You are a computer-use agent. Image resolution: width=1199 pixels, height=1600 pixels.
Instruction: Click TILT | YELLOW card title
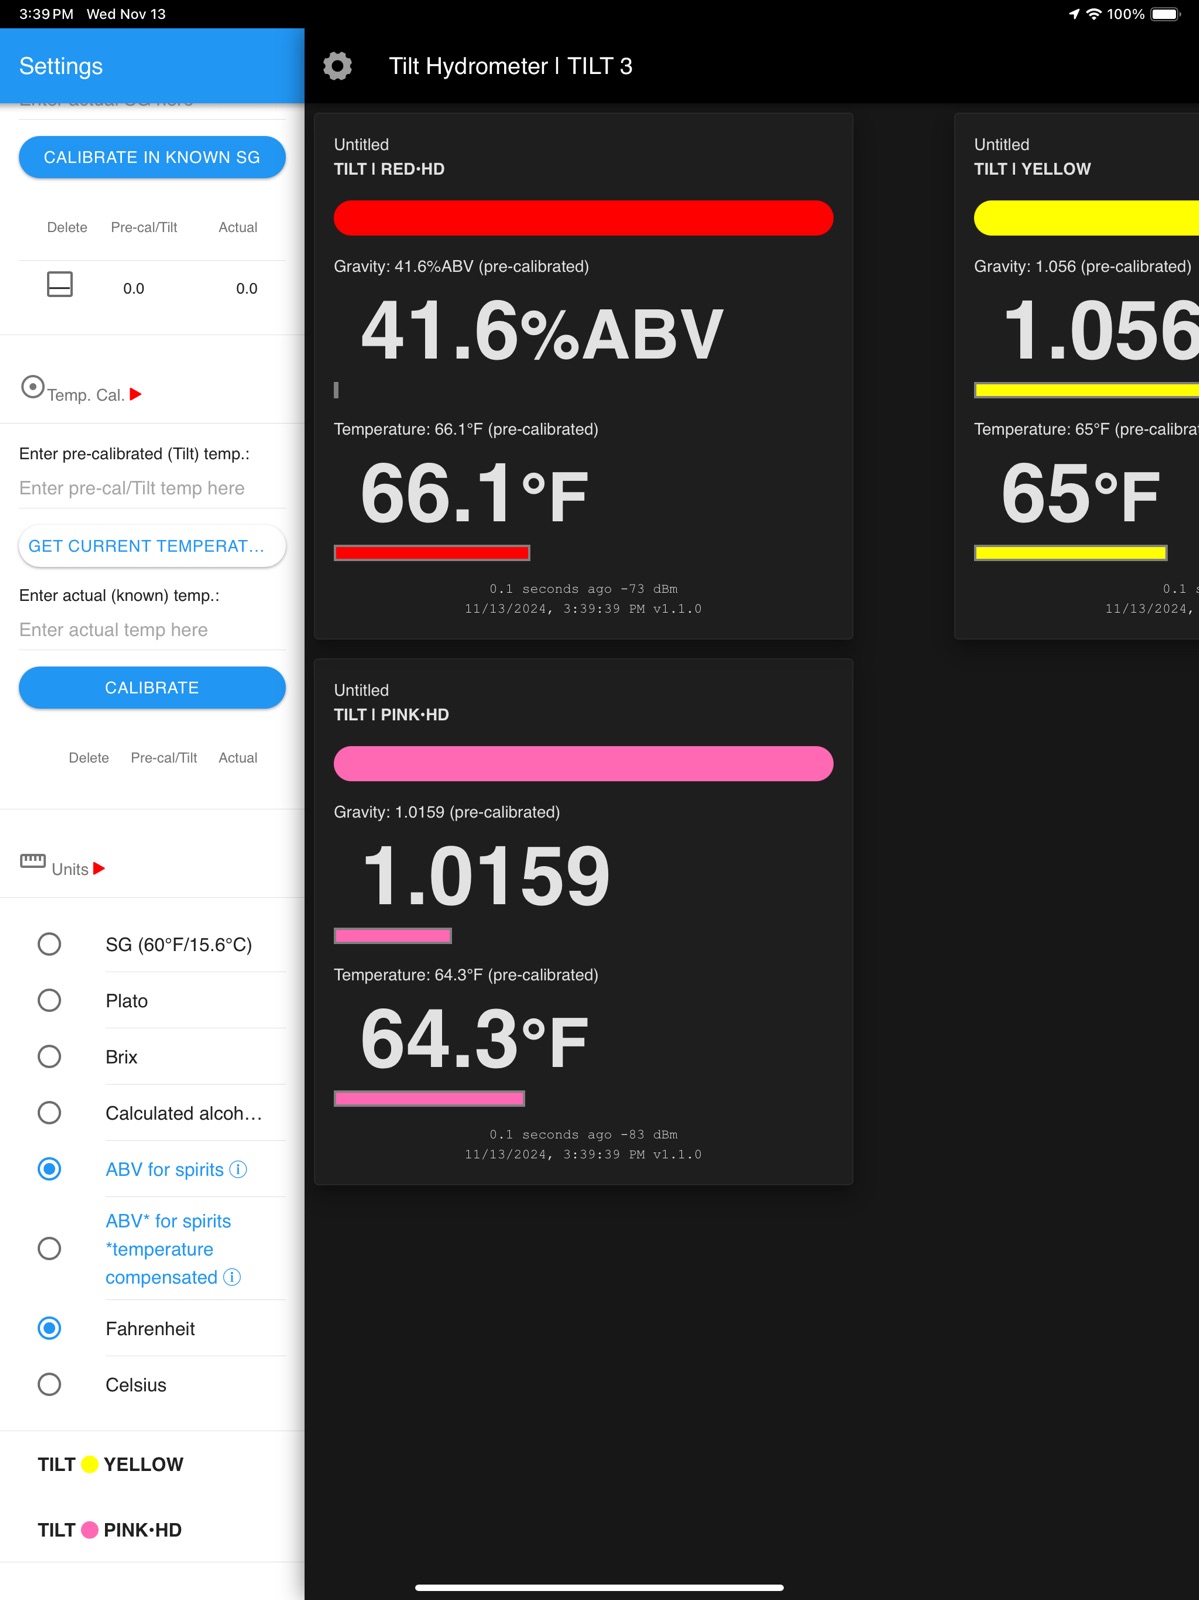(x=1032, y=169)
